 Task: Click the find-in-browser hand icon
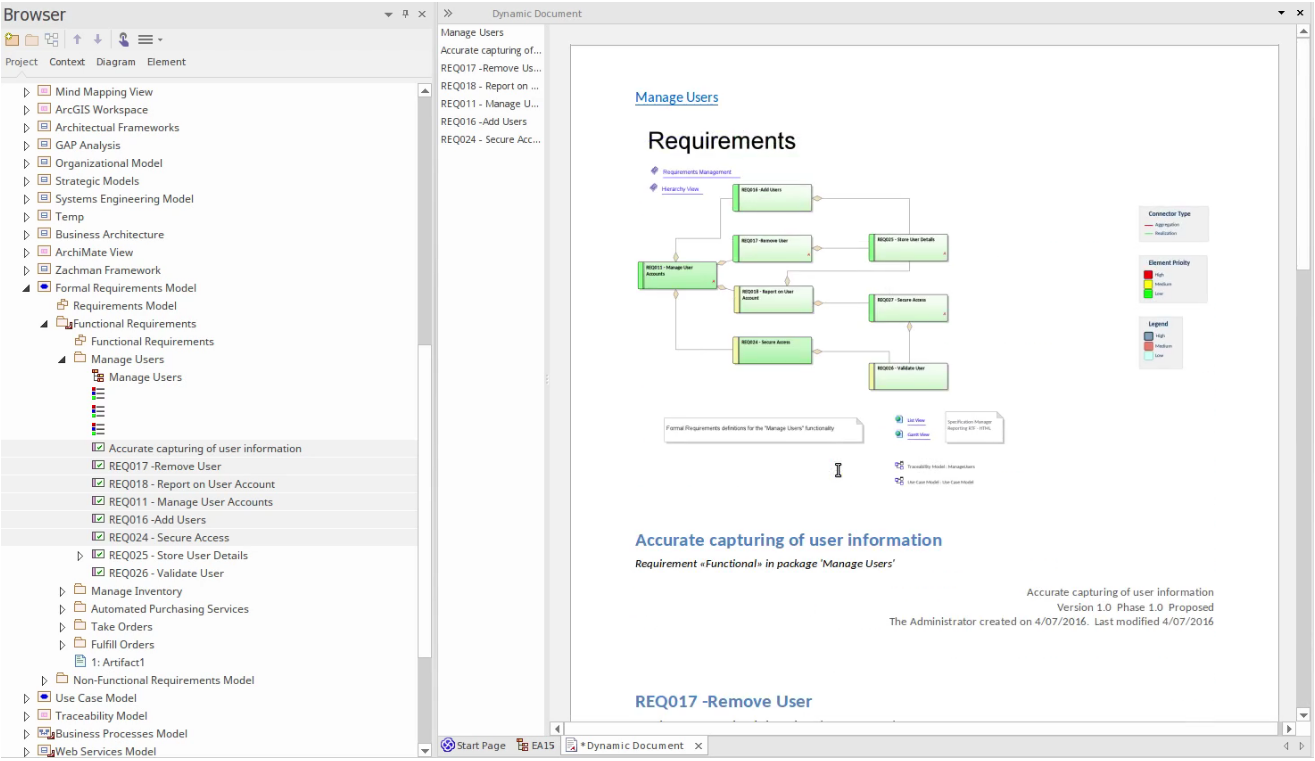[123, 40]
